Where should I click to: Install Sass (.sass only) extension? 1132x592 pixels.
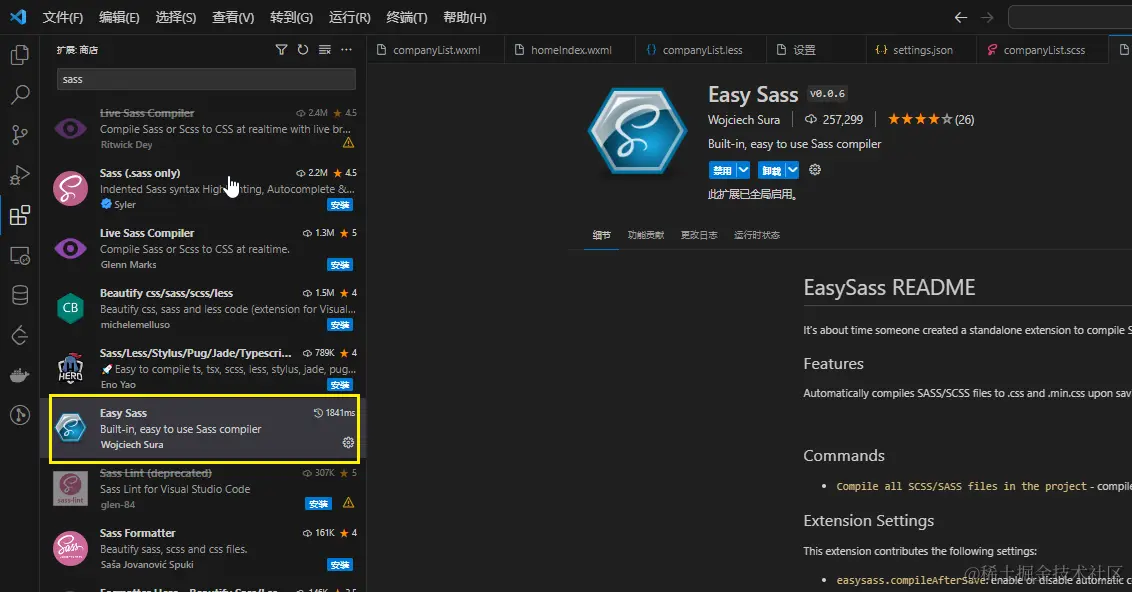pos(340,205)
